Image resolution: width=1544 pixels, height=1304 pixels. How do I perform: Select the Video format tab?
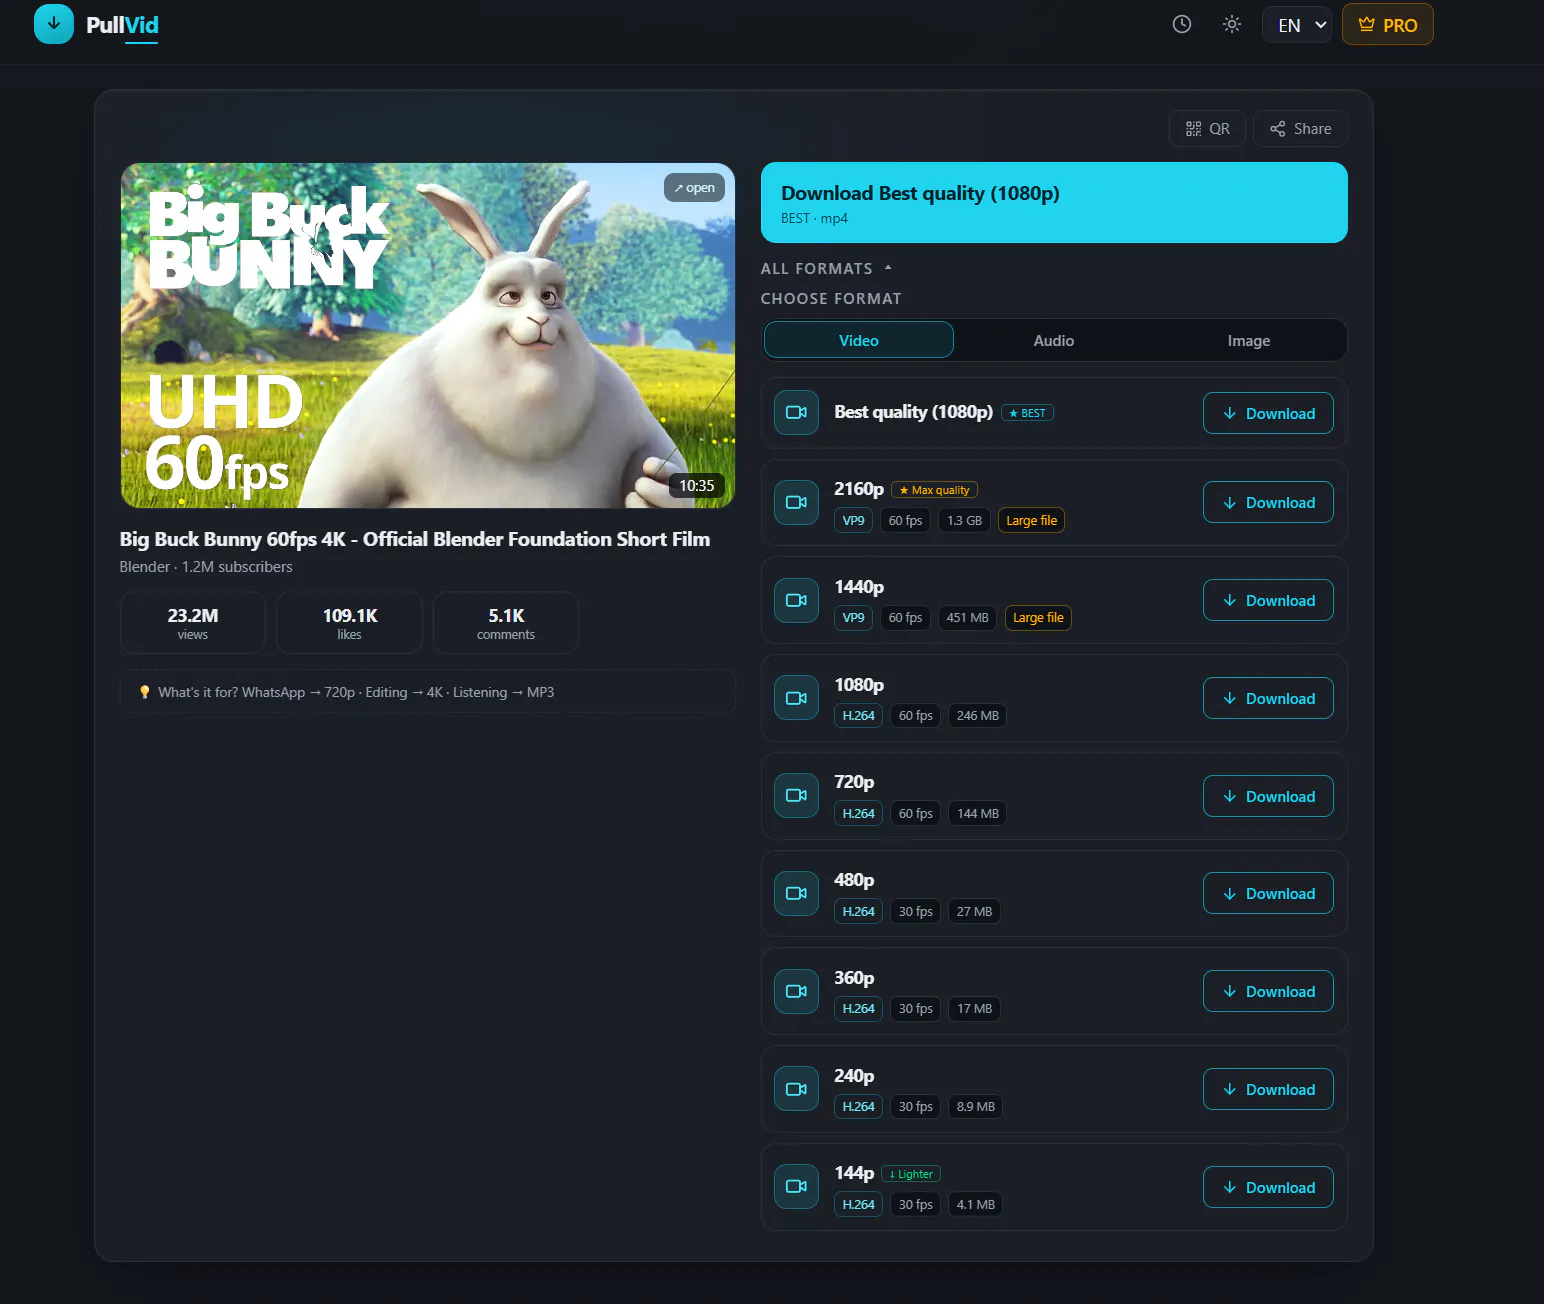pyautogui.click(x=859, y=341)
